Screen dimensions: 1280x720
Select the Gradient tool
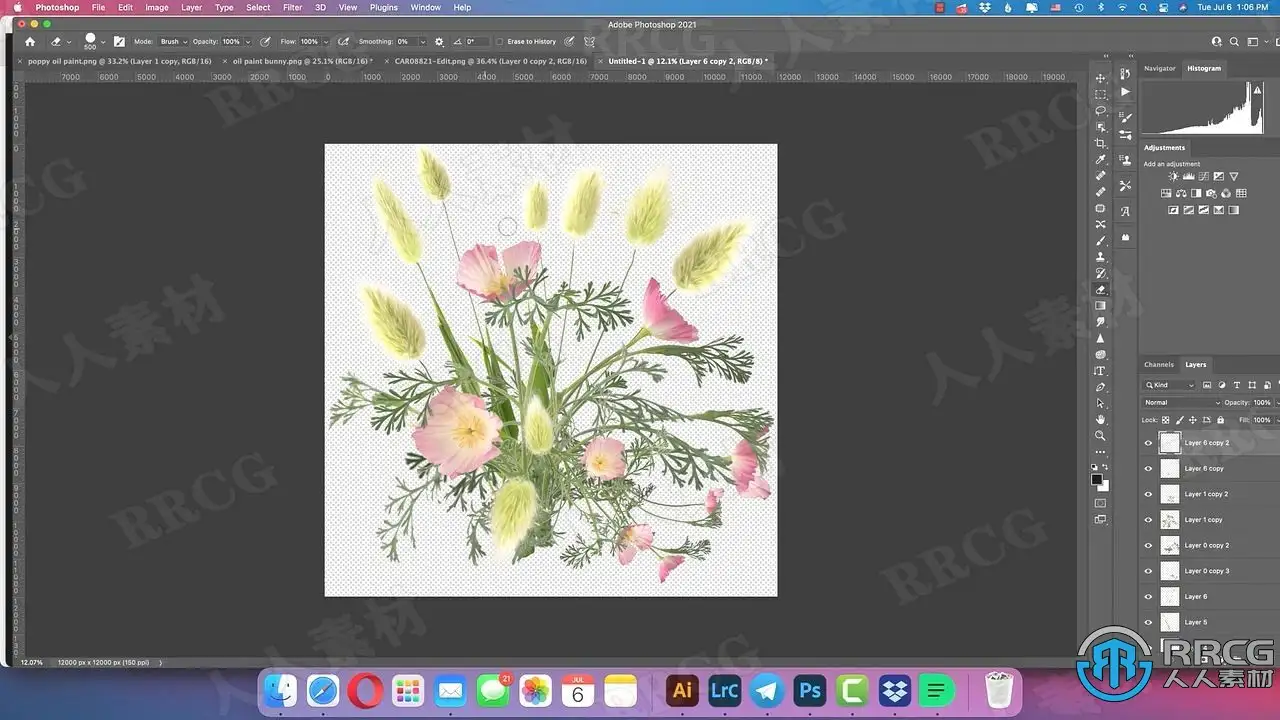[1101, 306]
